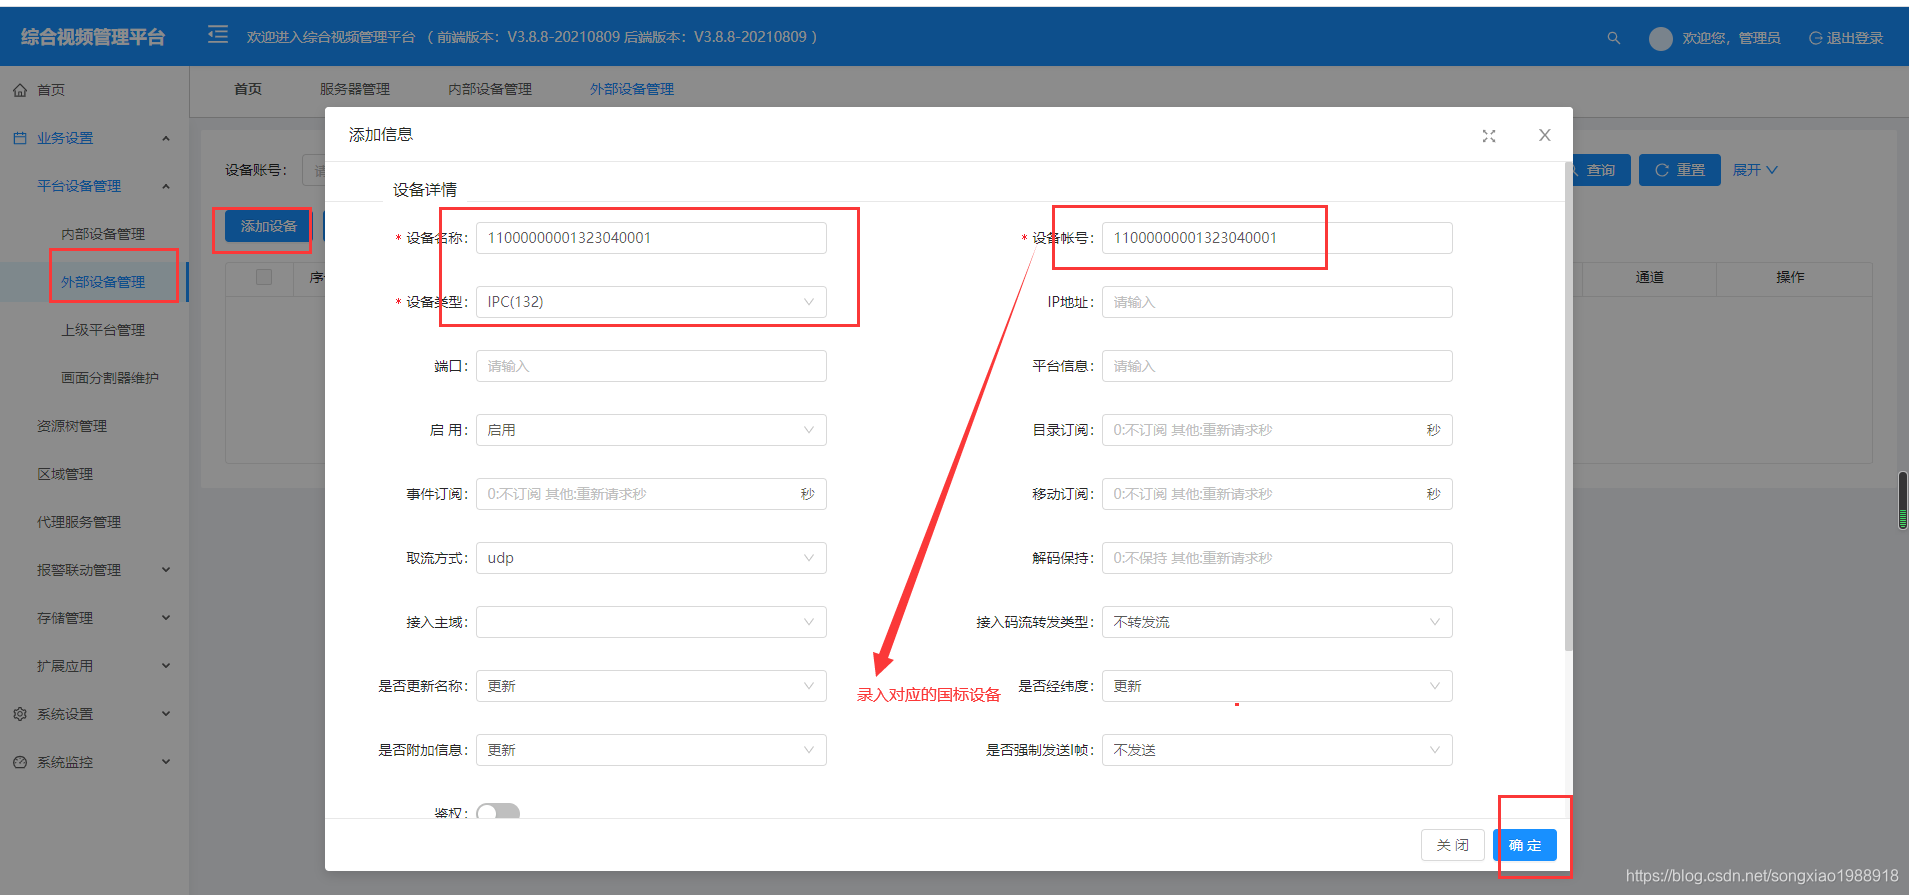Open 画面分割器维护 sidebar item
The width and height of the screenshot is (1909, 895).
click(x=110, y=378)
